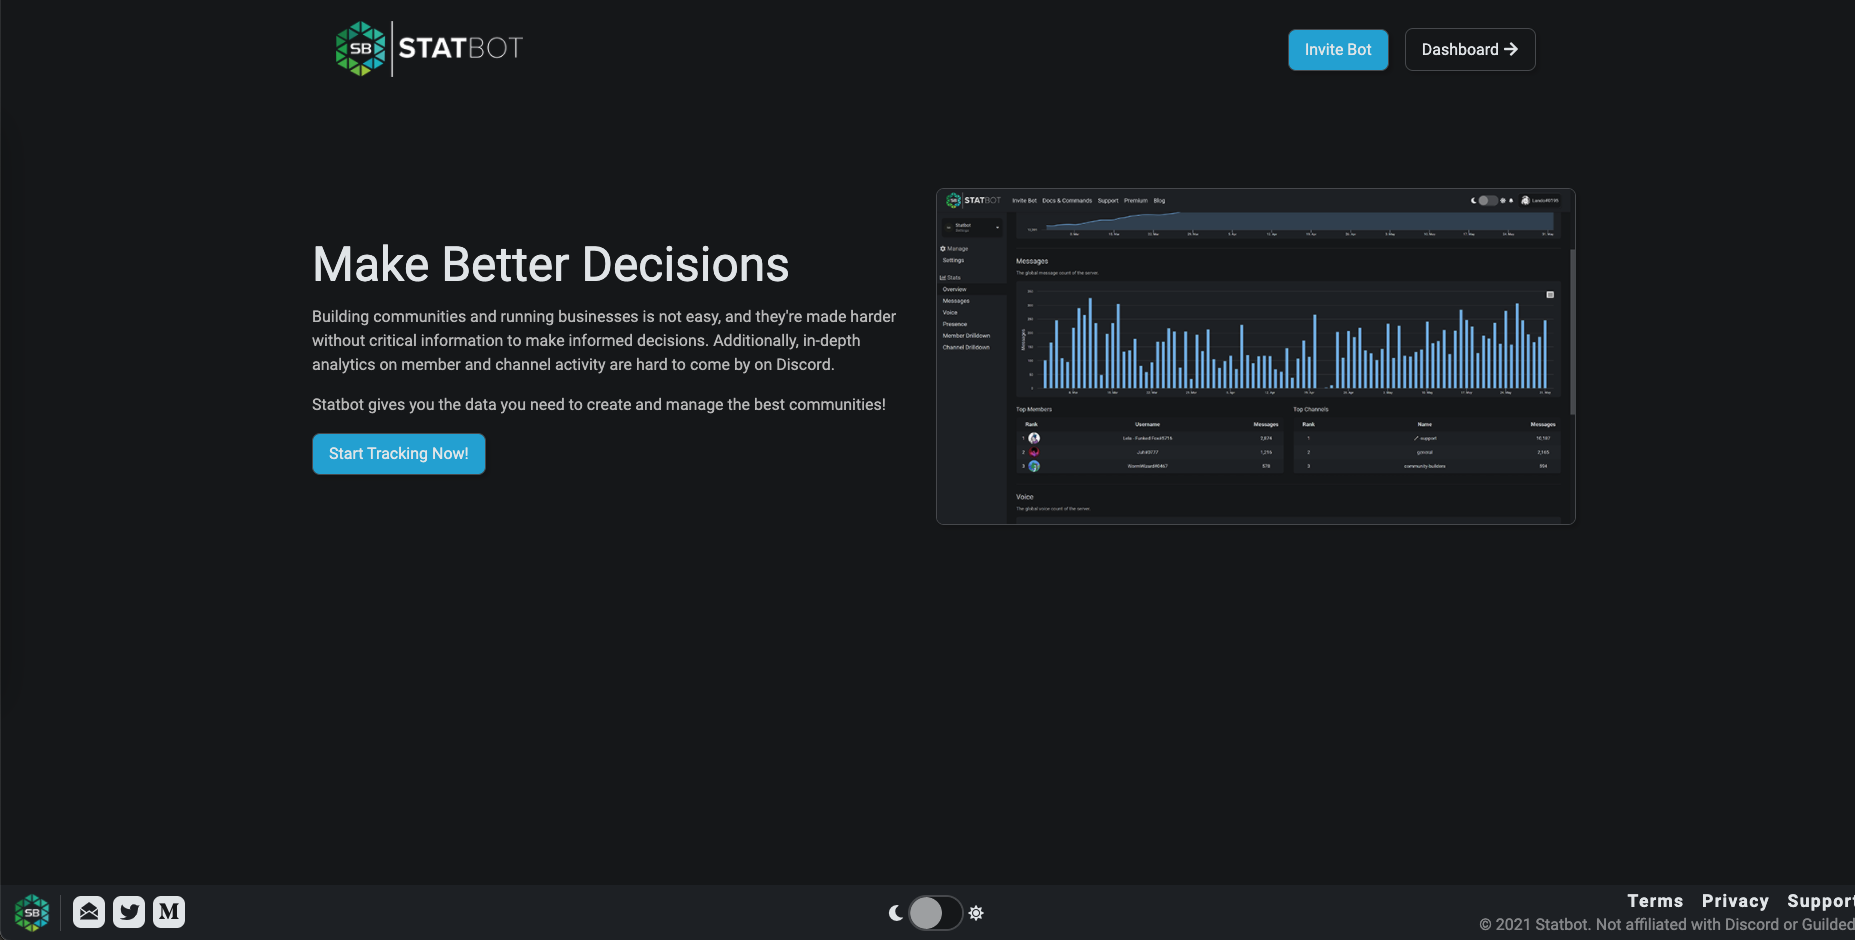1855x940 pixels.
Task: Open the Twitter icon in footer
Action: pyautogui.click(x=129, y=912)
